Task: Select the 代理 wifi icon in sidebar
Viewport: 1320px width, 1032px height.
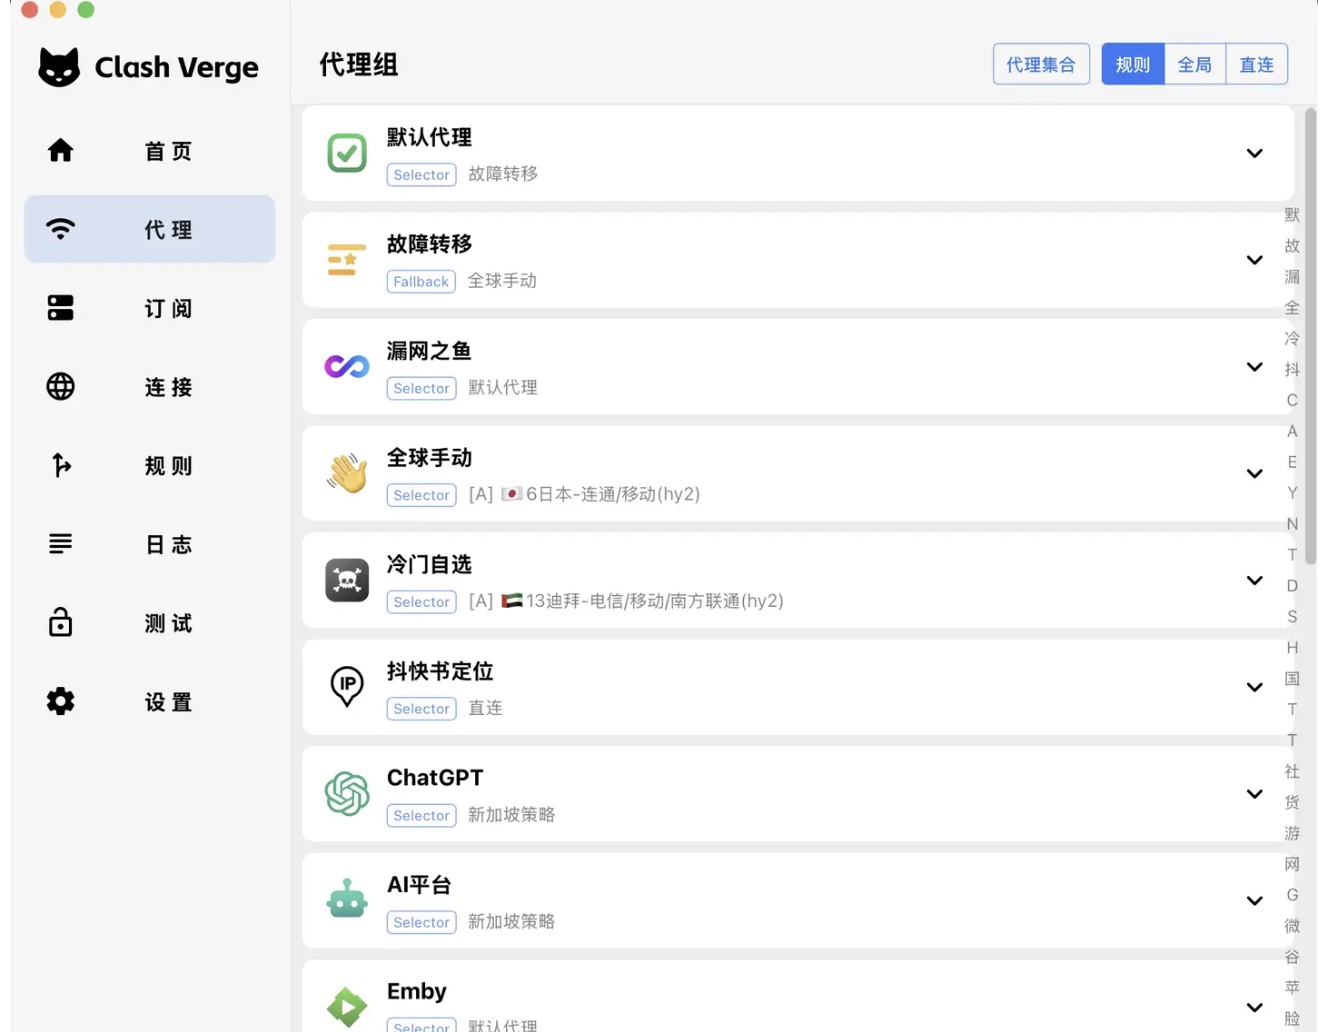Action: point(61,229)
